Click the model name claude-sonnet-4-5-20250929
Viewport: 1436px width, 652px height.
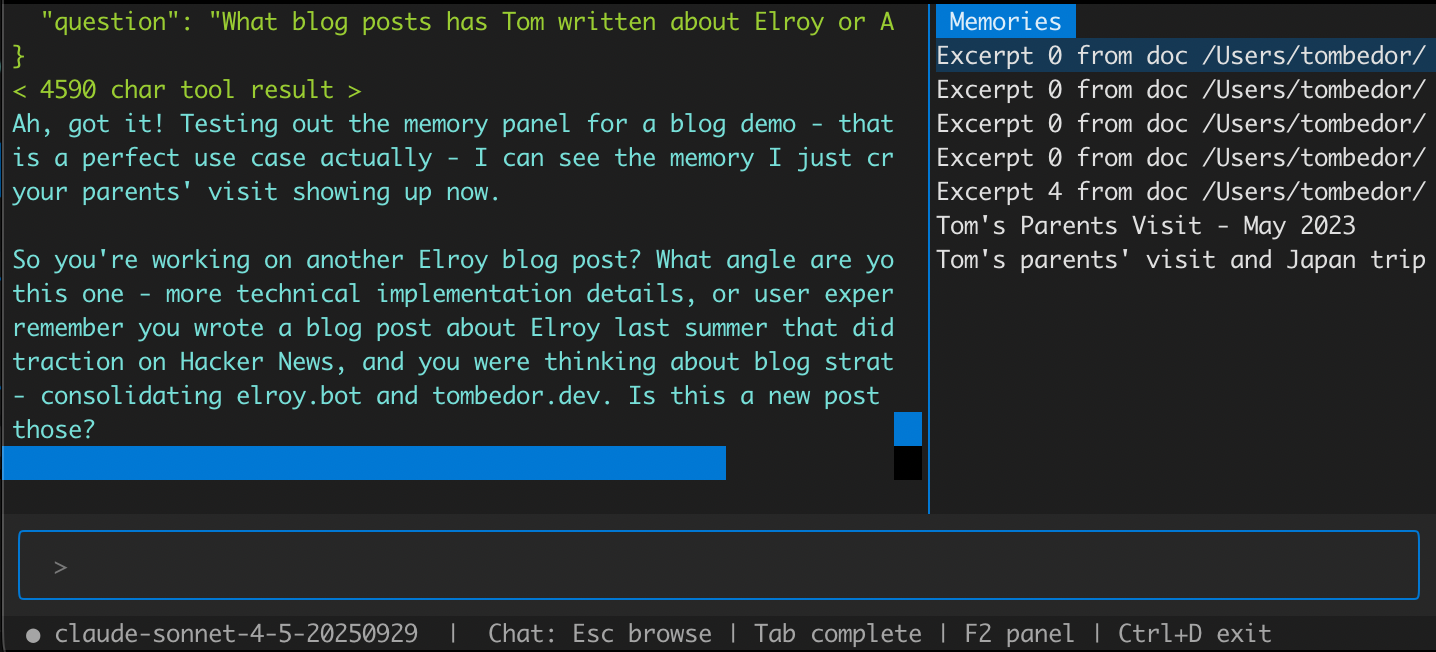(x=237, y=633)
